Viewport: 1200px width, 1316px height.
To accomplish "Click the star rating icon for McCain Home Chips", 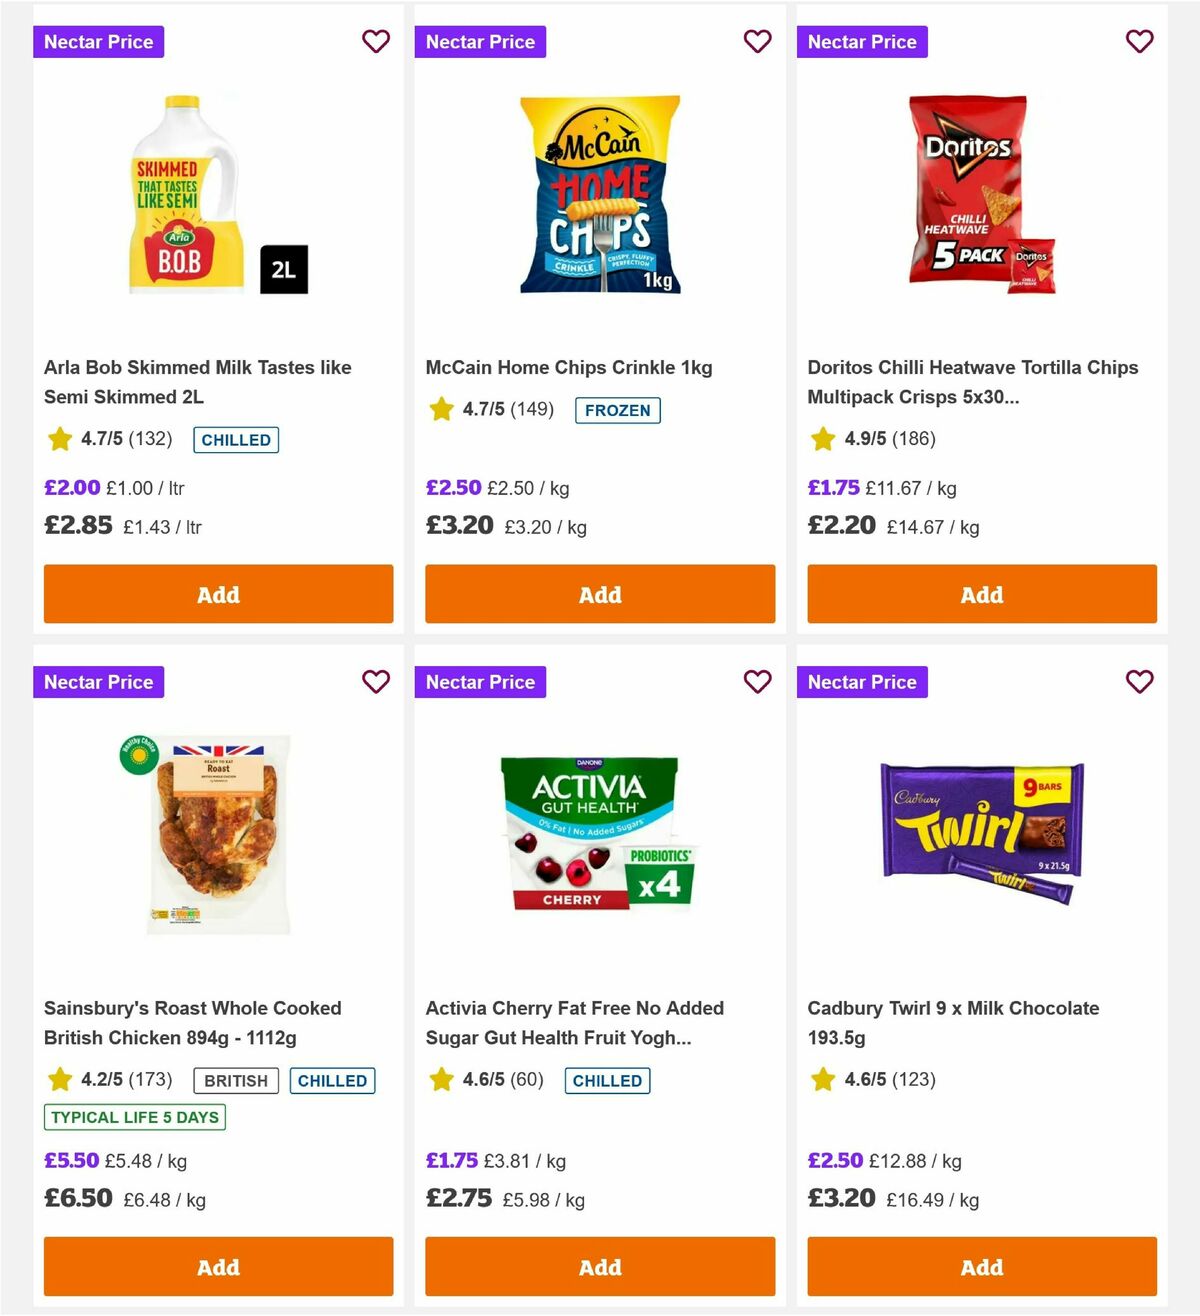I will 440,408.
